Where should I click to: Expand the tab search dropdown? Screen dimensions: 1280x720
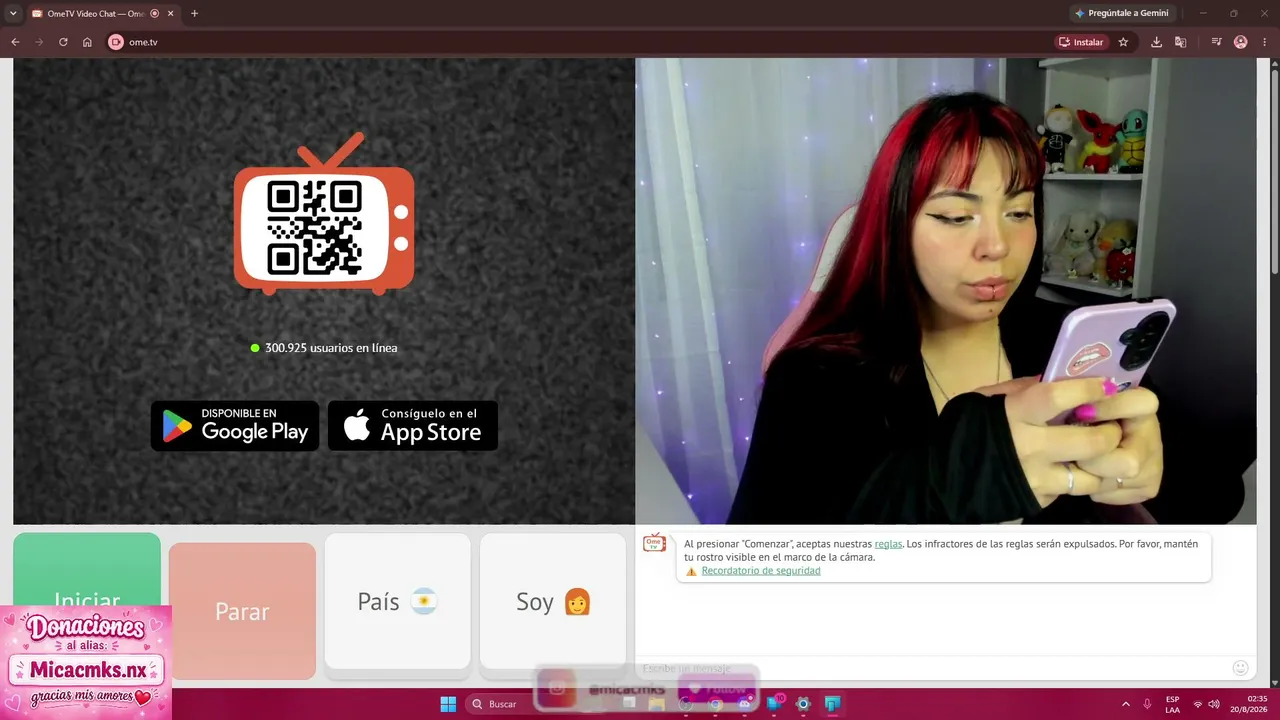pos(13,13)
